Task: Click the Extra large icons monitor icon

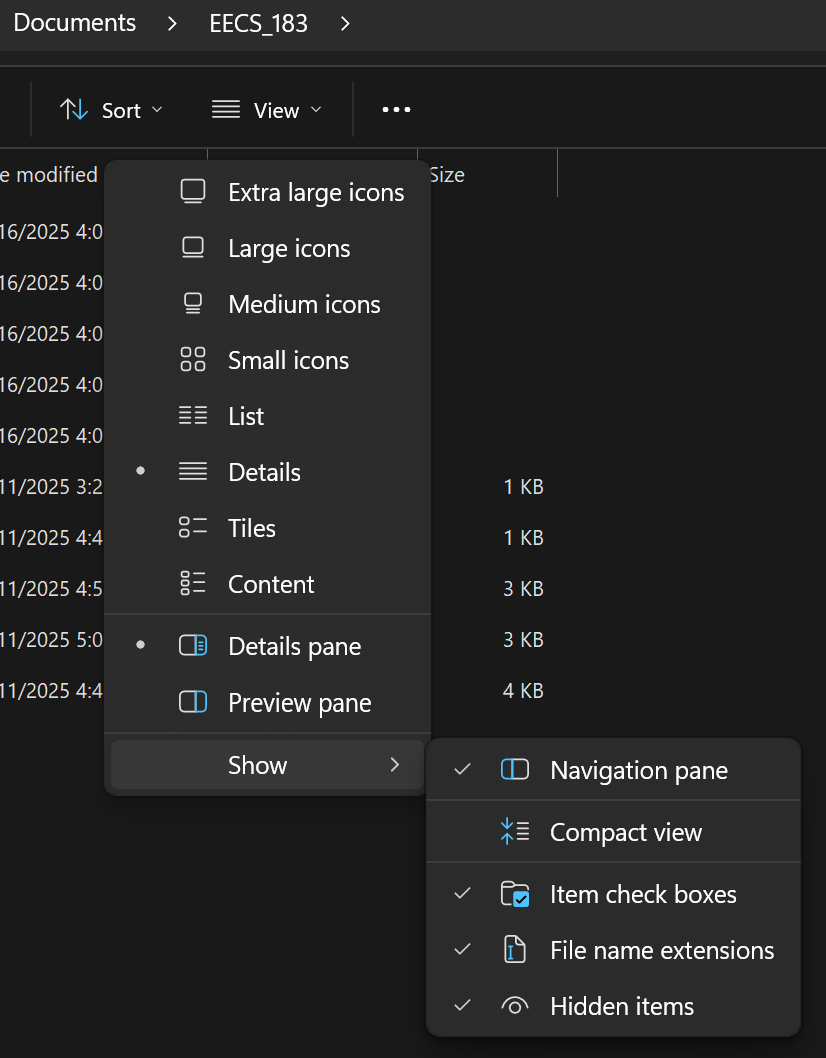Action: click(x=193, y=192)
